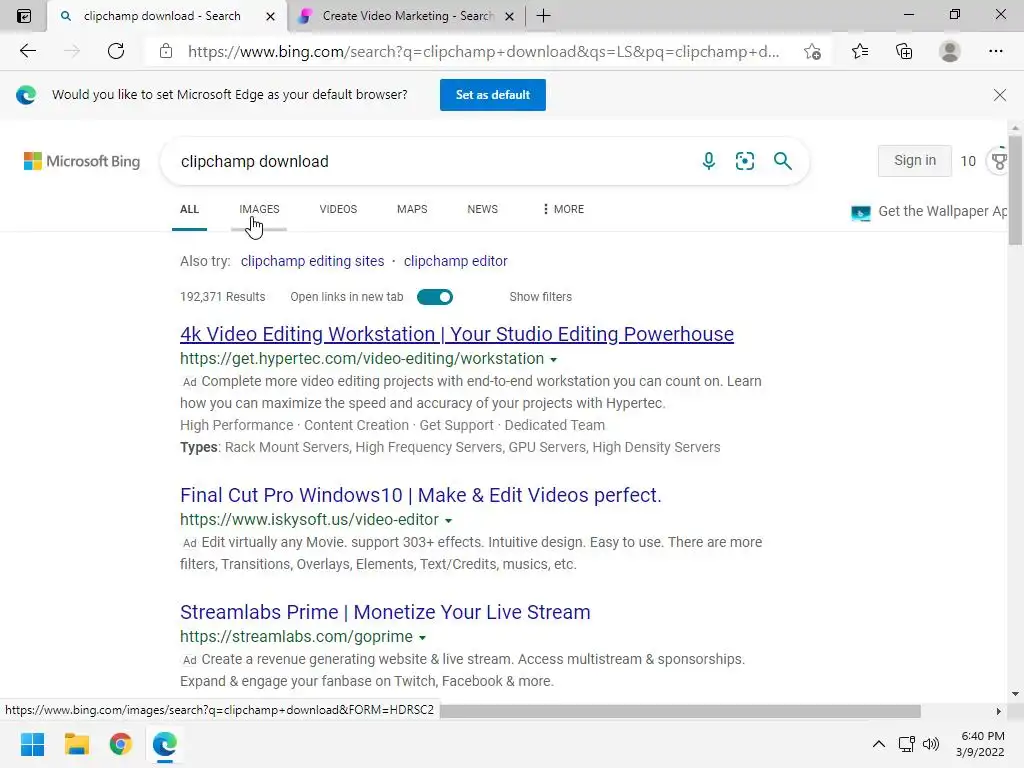This screenshot has width=1024, height=768.
Task: Click the 192,371 Results text
Action: click(x=223, y=297)
